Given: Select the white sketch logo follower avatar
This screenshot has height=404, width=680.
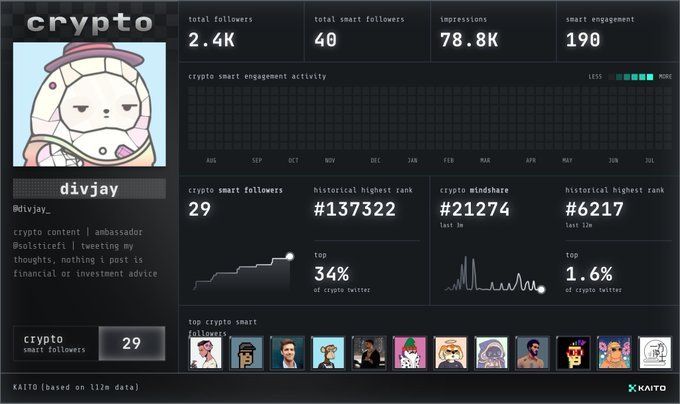Looking at the screenshot, I should [x=655, y=353].
